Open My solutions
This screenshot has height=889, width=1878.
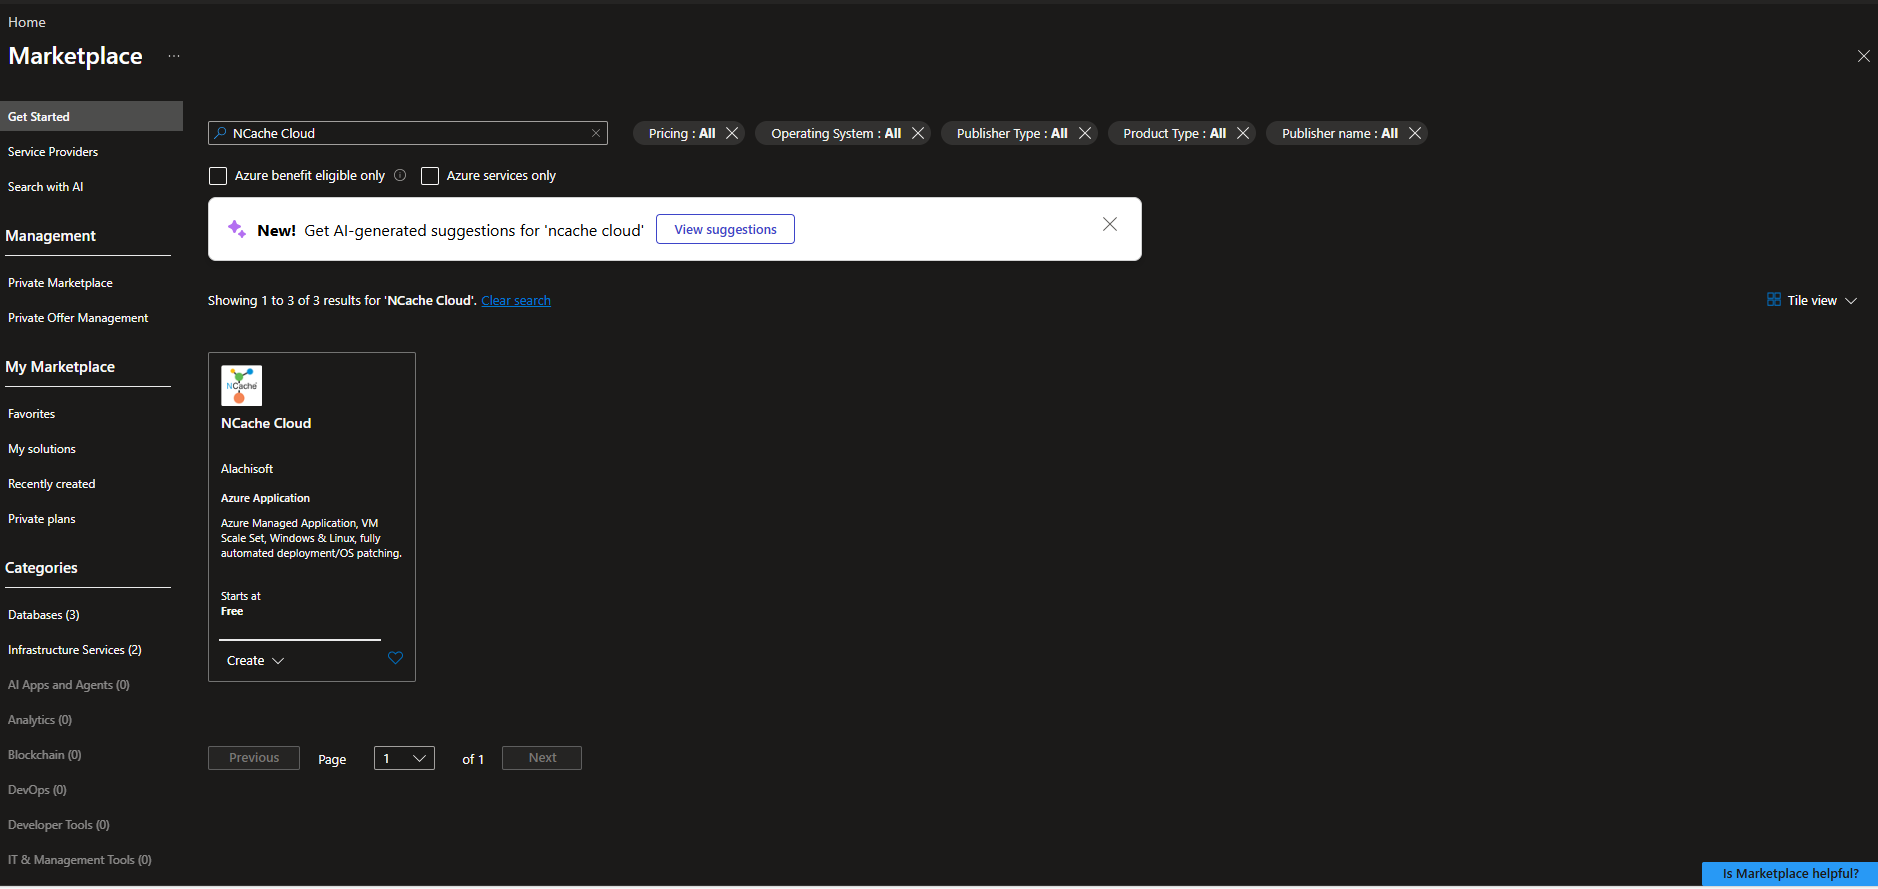[42, 449]
